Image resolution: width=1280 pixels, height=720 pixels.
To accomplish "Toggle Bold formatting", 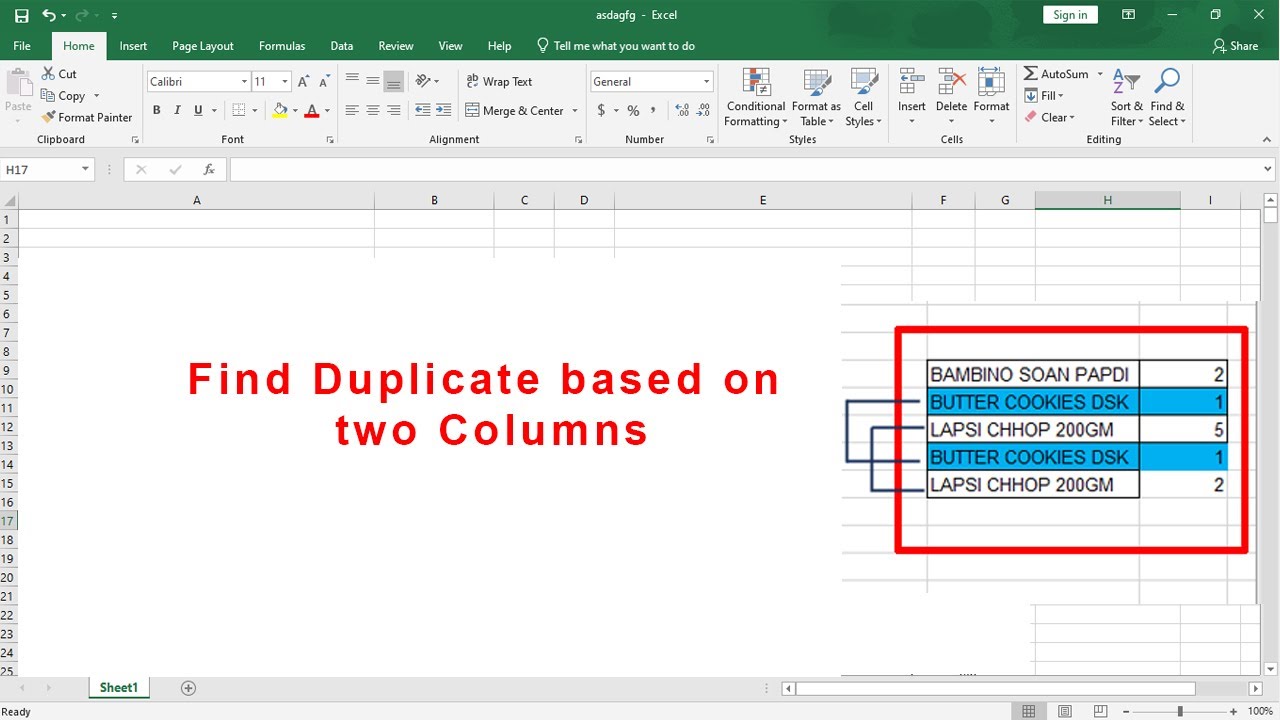I will pos(157,111).
